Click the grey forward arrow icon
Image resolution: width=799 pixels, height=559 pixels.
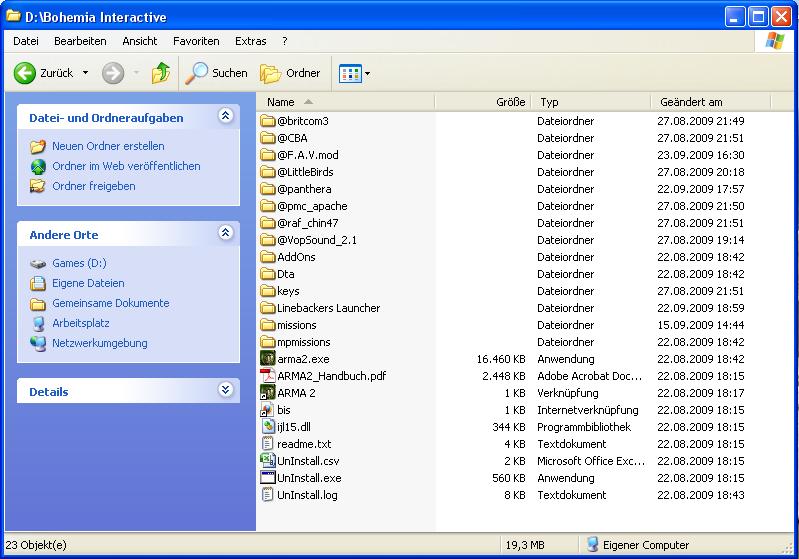tap(113, 73)
